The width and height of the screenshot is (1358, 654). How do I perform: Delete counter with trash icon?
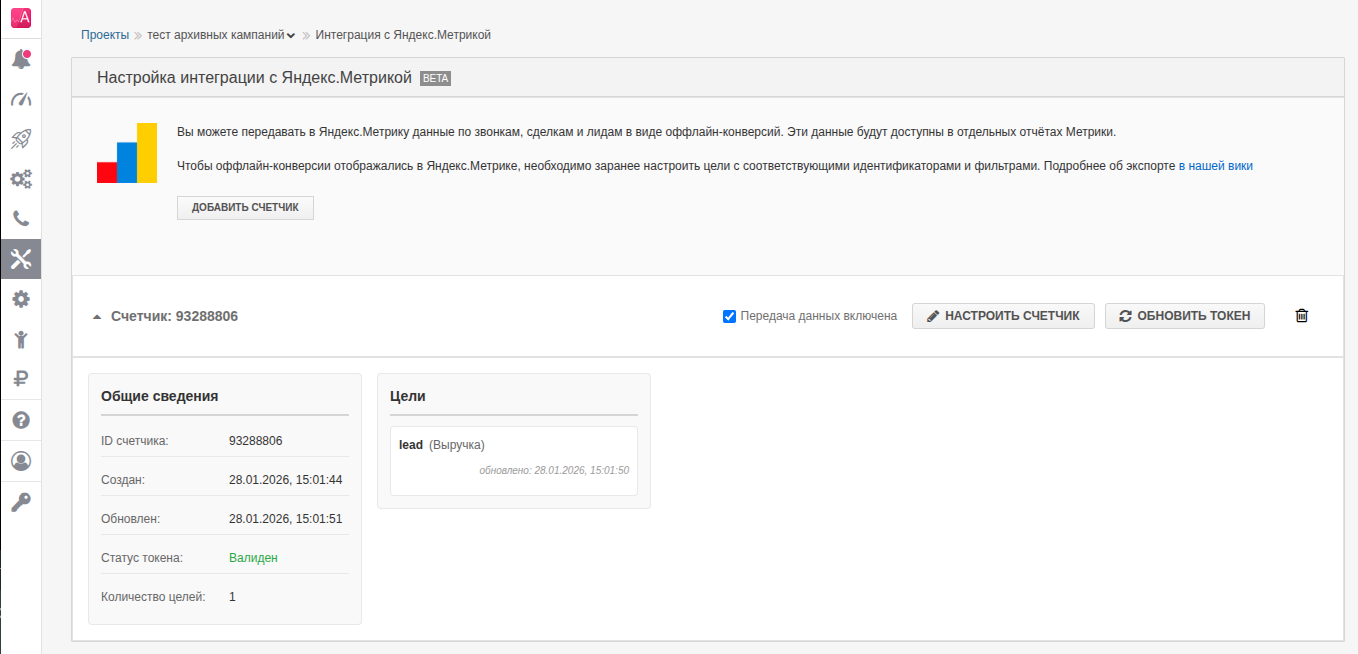coord(1301,316)
